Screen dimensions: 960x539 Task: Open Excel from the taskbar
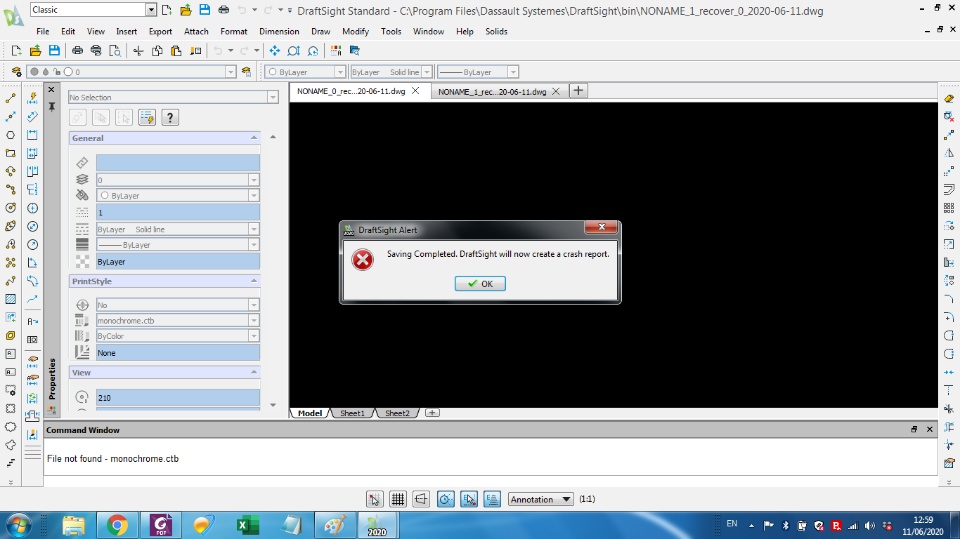point(247,526)
